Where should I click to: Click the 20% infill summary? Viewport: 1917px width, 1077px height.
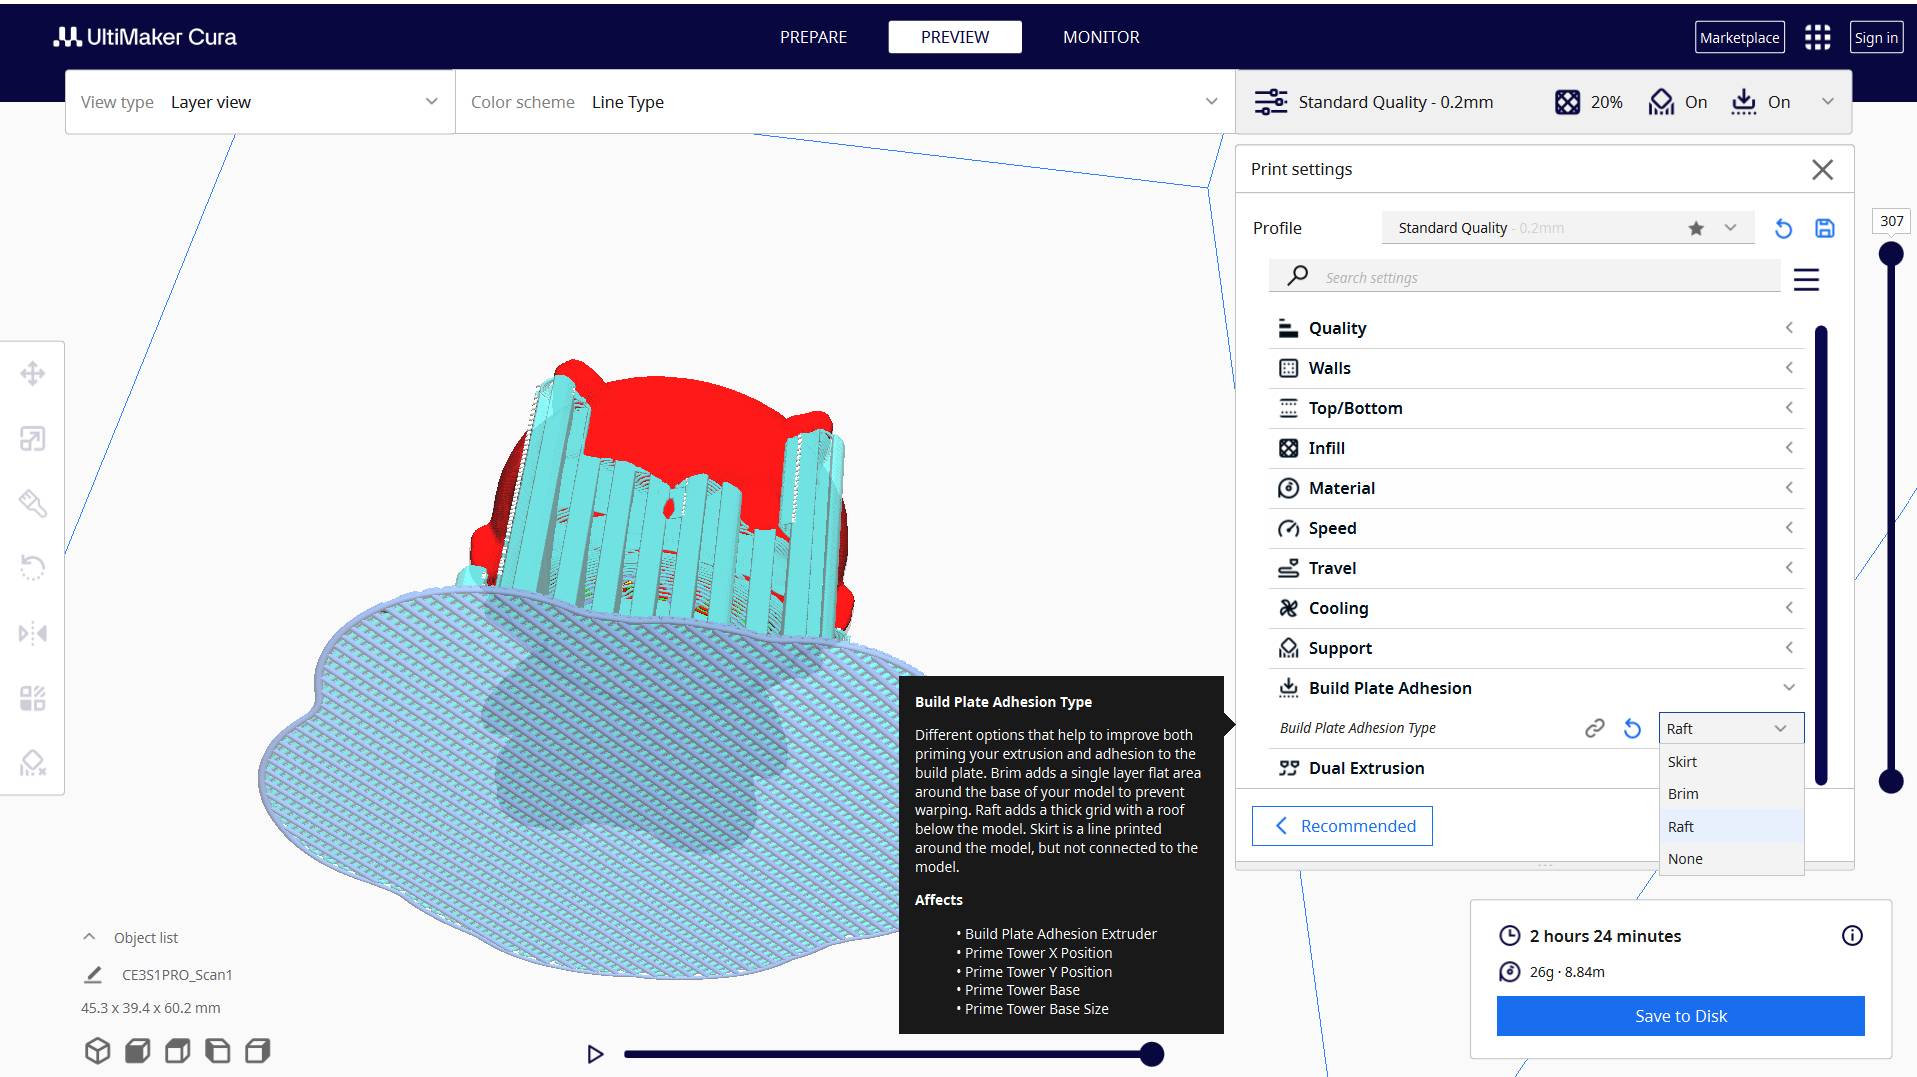click(x=1589, y=102)
